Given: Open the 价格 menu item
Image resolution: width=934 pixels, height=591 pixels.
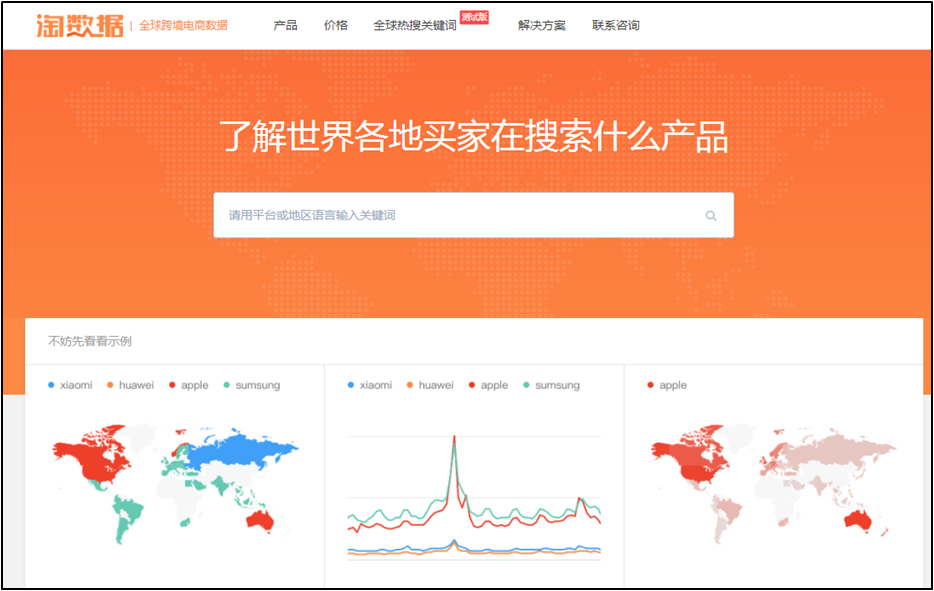Looking at the screenshot, I should tap(336, 25).
